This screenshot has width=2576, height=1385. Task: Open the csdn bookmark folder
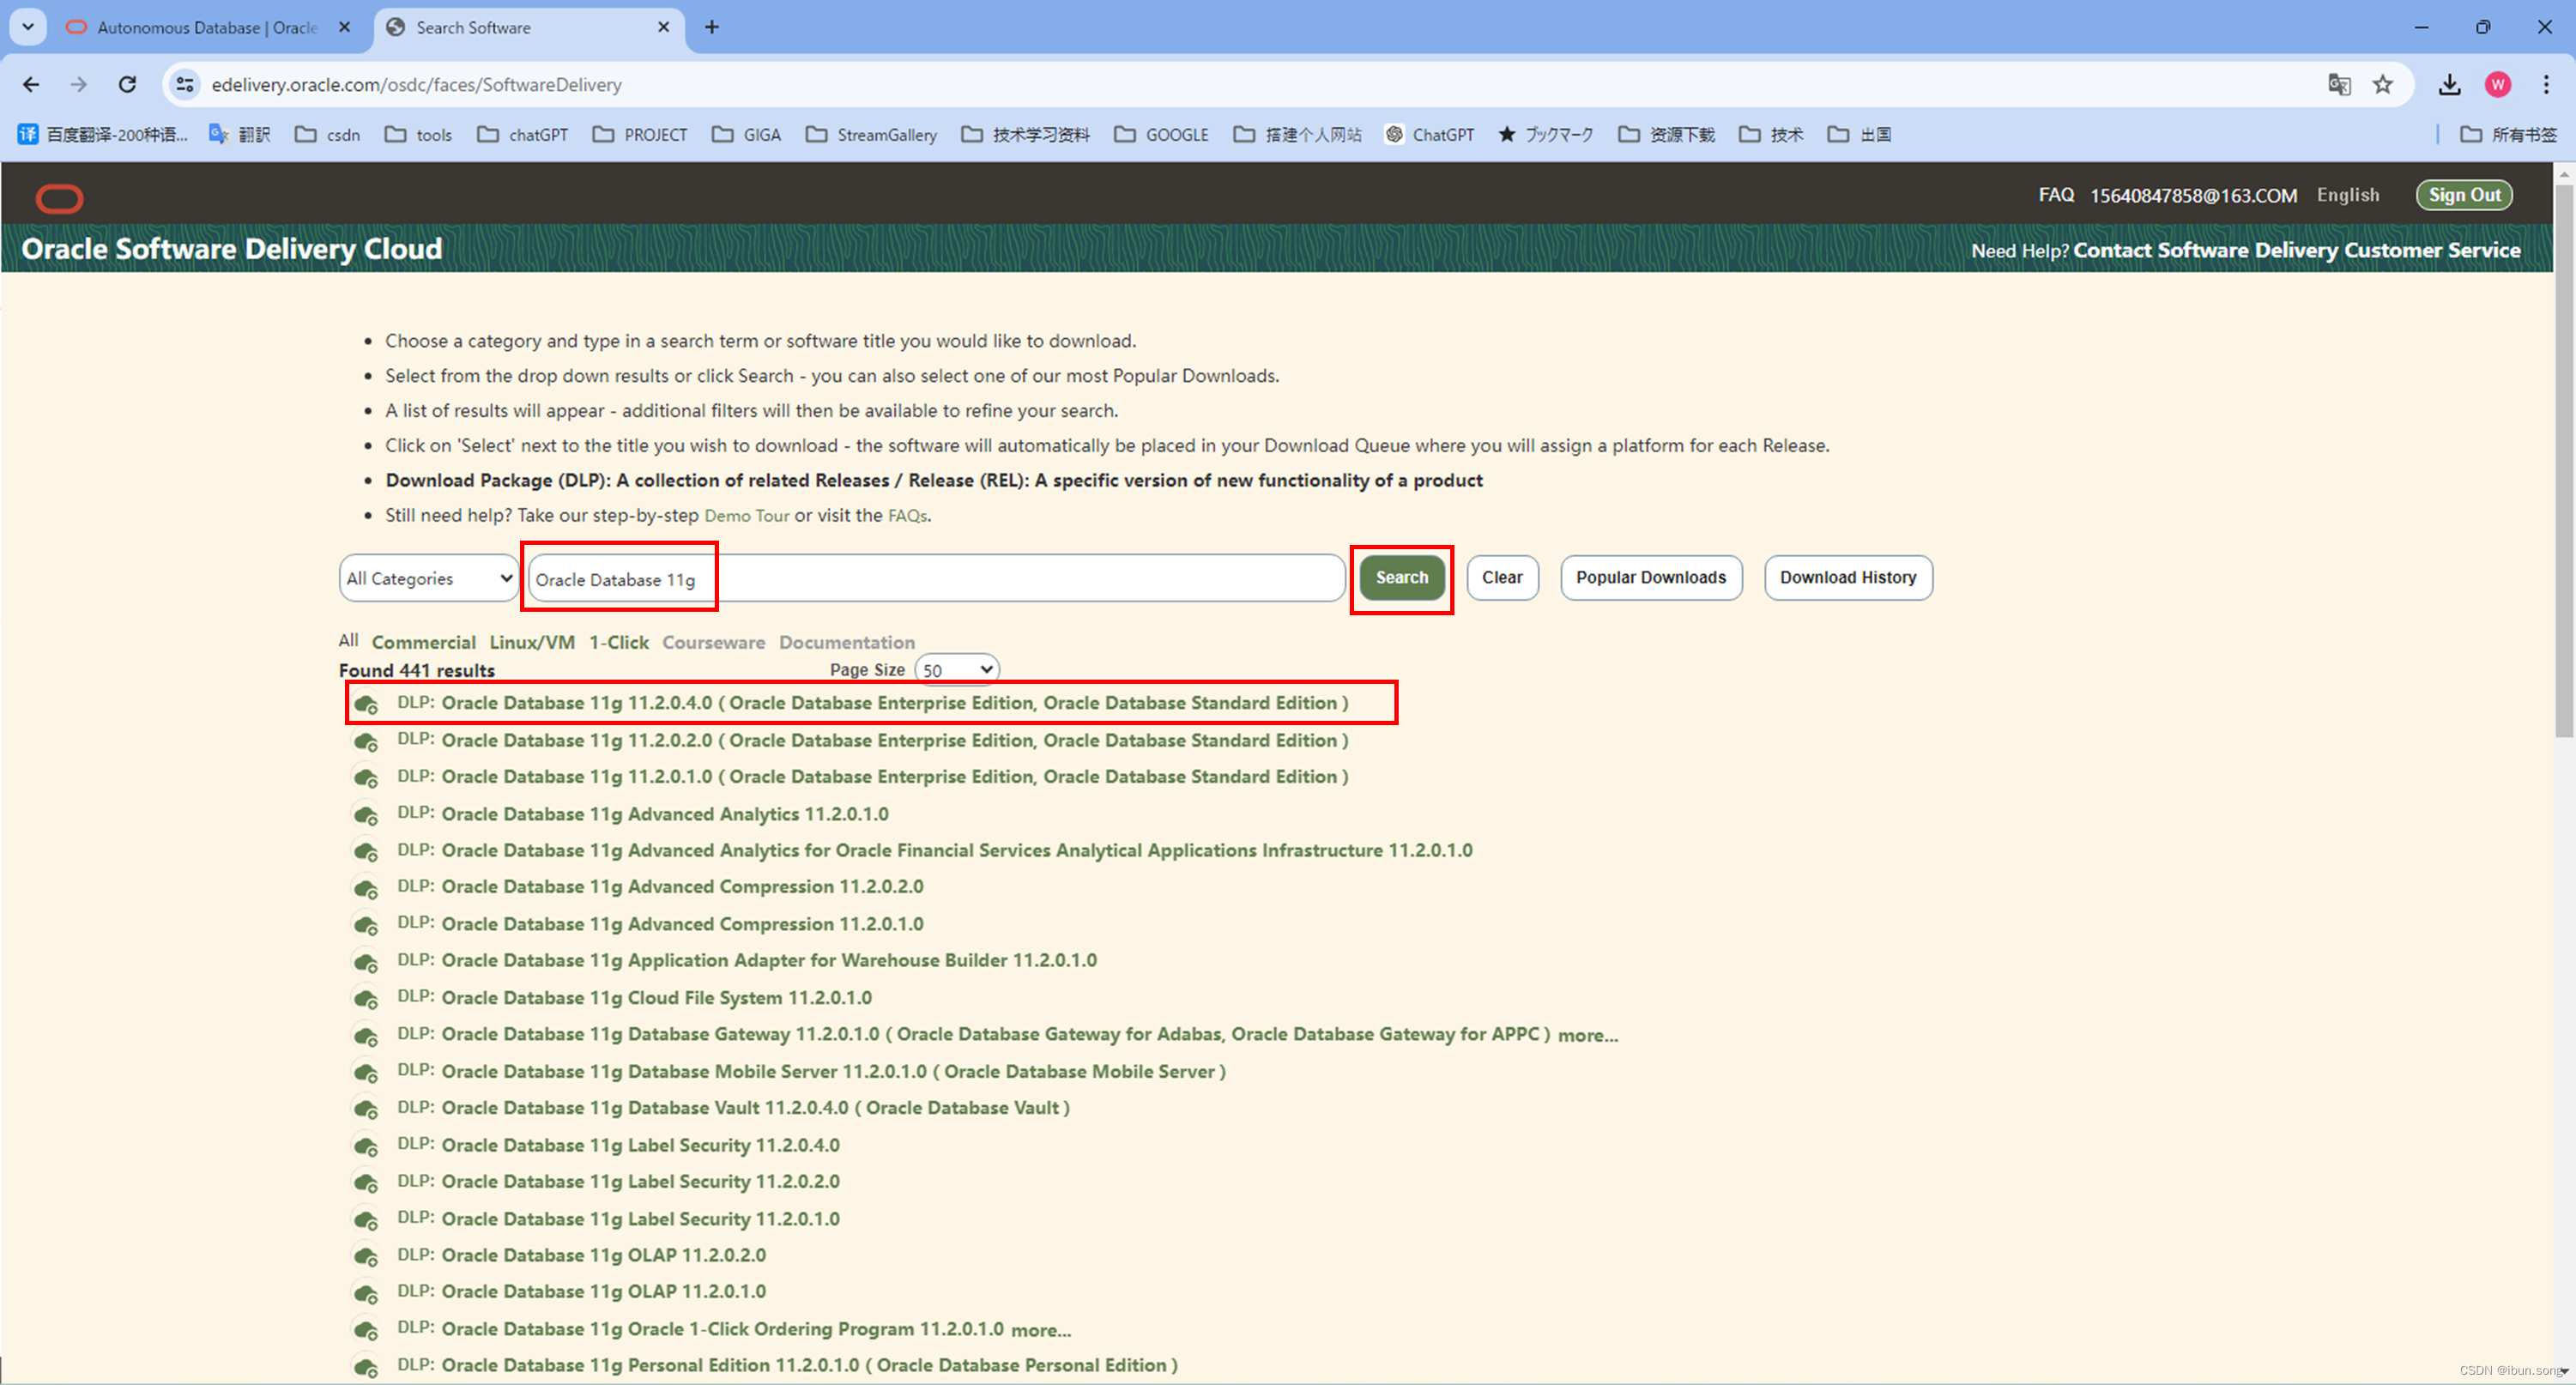(x=328, y=134)
